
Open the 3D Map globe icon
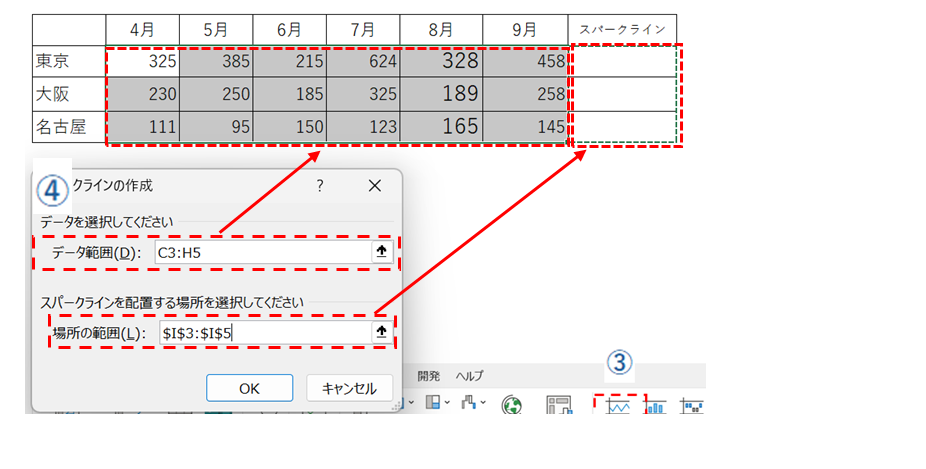point(514,404)
